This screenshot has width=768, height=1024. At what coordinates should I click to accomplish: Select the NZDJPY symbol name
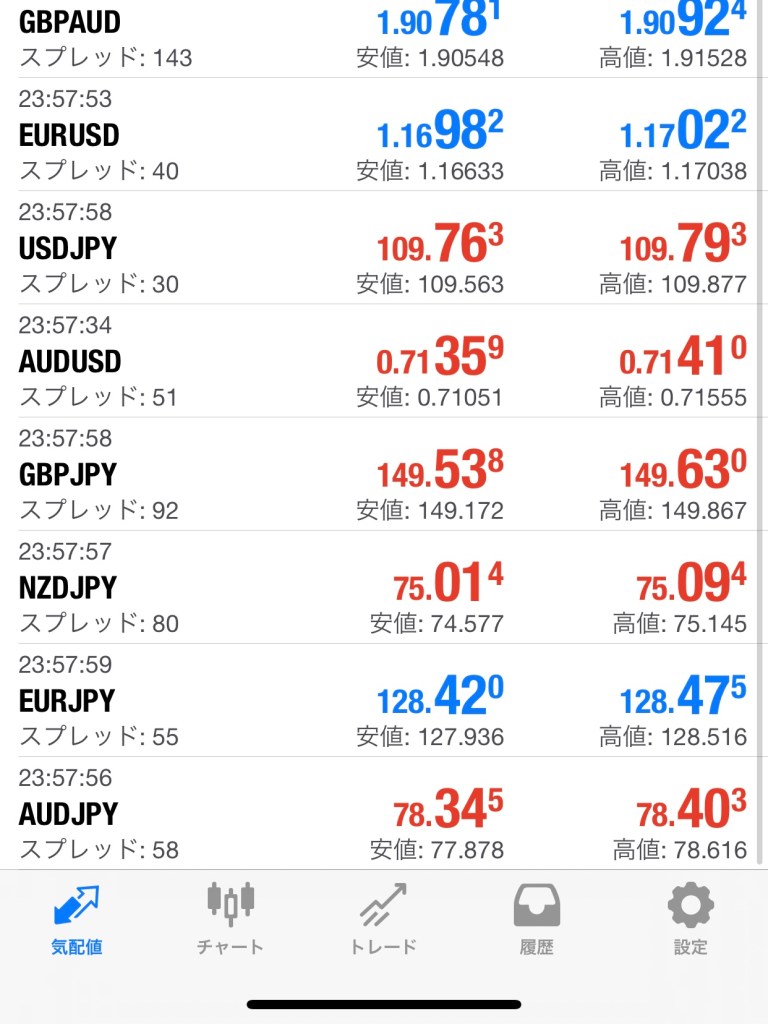pyautogui.click(x=68, y=587)
